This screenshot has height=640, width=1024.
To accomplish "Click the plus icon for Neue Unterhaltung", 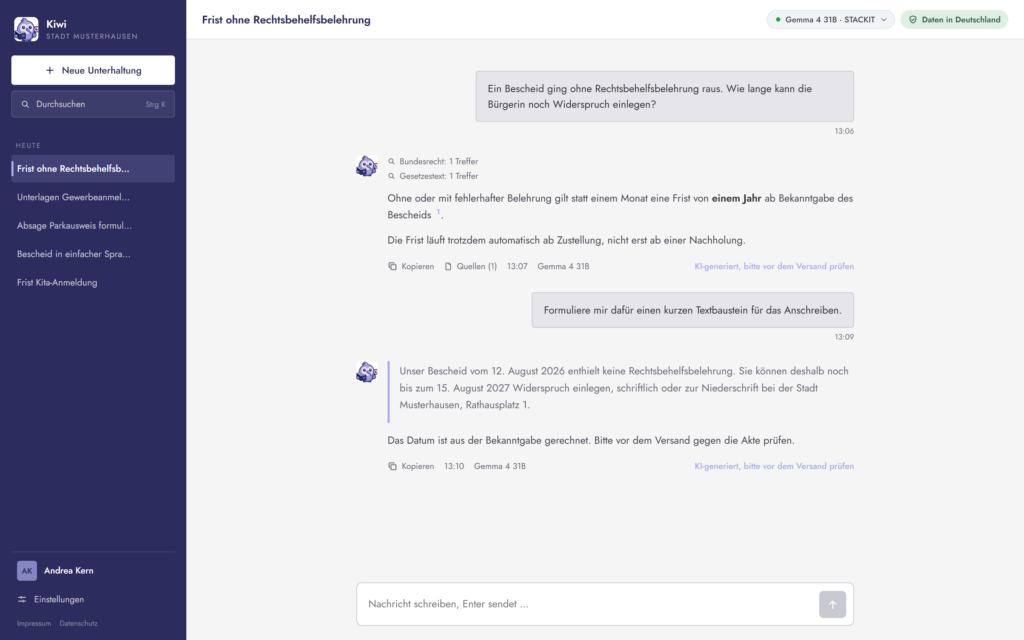I will [50, 70].
